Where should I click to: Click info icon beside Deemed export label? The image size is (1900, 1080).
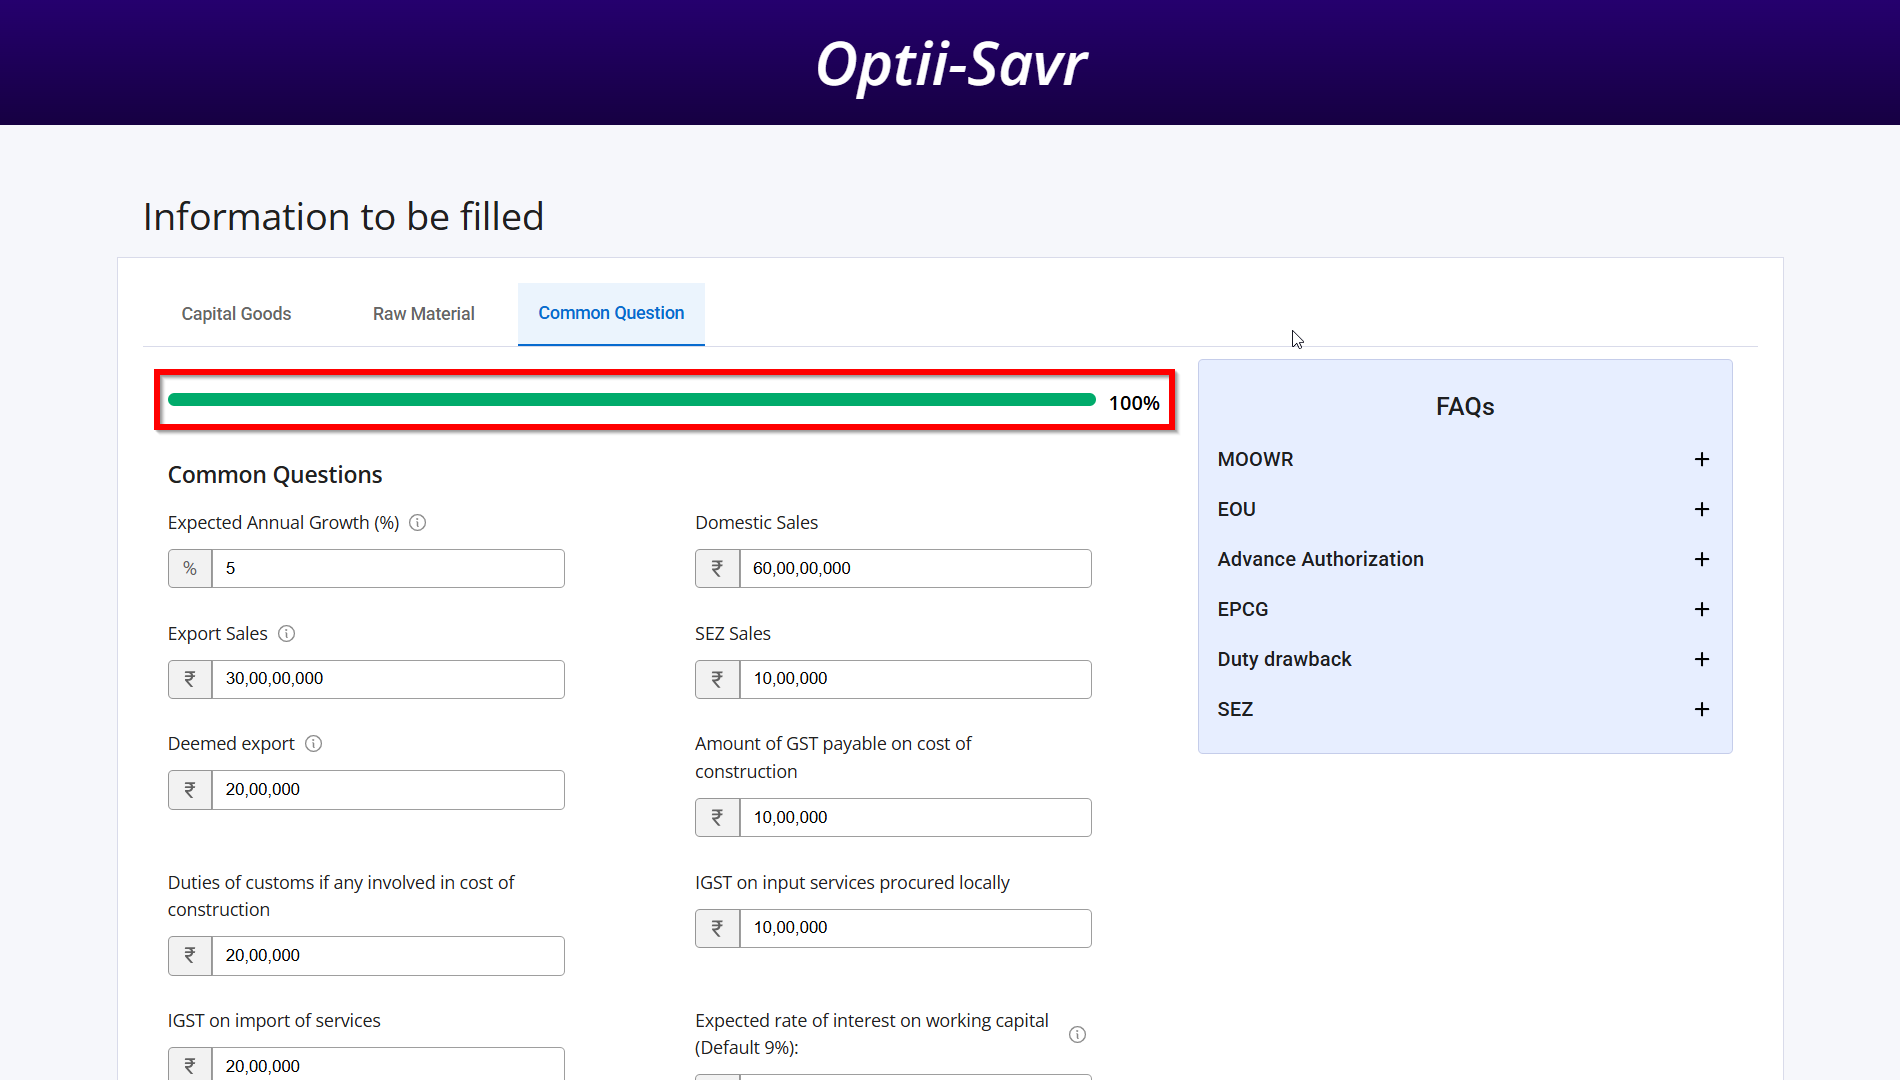313,744
